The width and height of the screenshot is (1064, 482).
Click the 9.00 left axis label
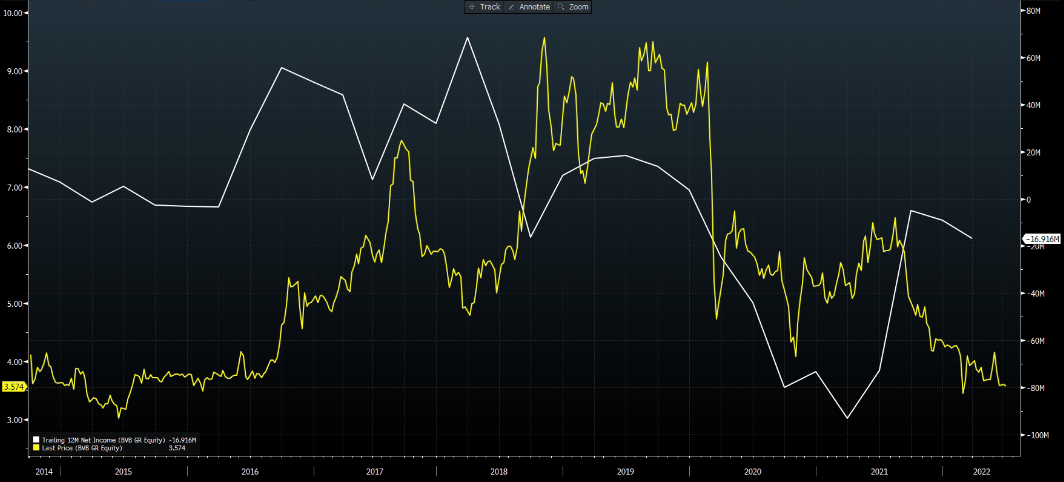16,71
